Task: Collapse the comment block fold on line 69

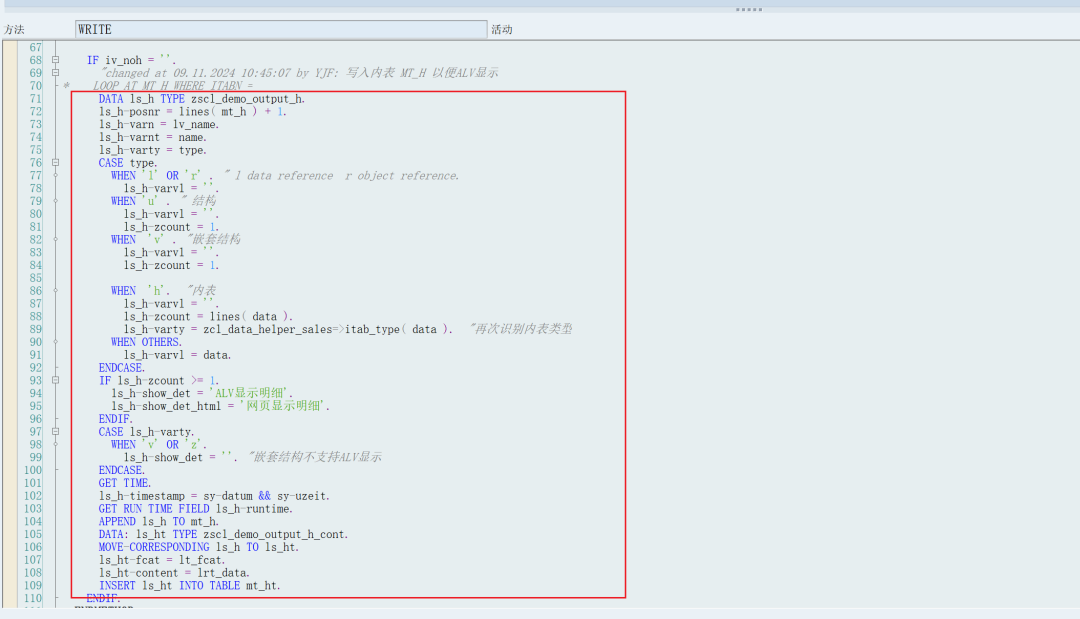Action: pos(56,72)
